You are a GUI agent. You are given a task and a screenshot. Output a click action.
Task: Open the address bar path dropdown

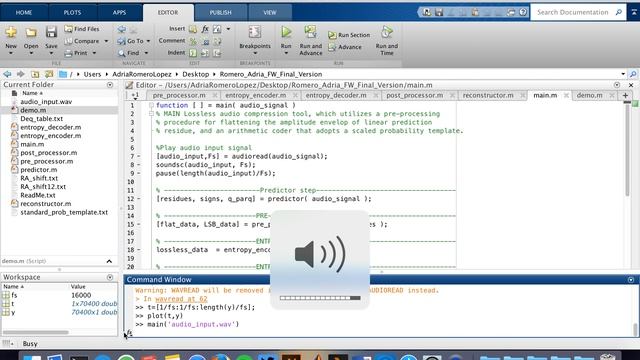click(623, 74)
